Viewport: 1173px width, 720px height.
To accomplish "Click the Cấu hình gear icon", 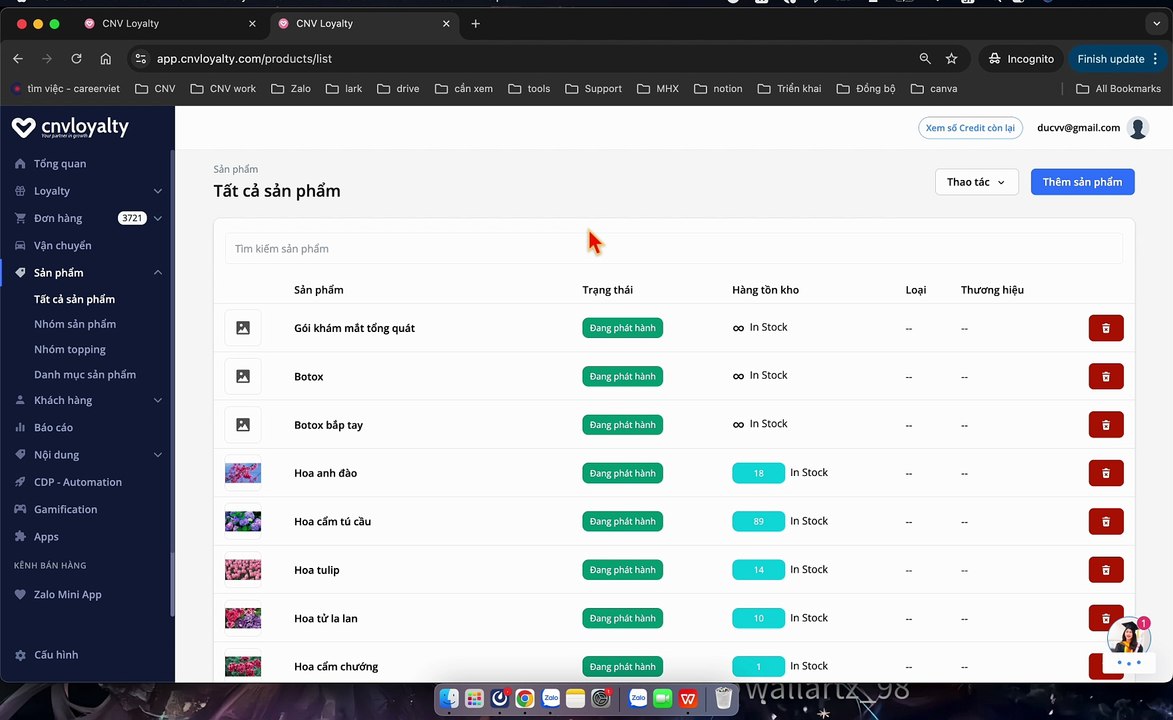I will [x=20, y=655].
